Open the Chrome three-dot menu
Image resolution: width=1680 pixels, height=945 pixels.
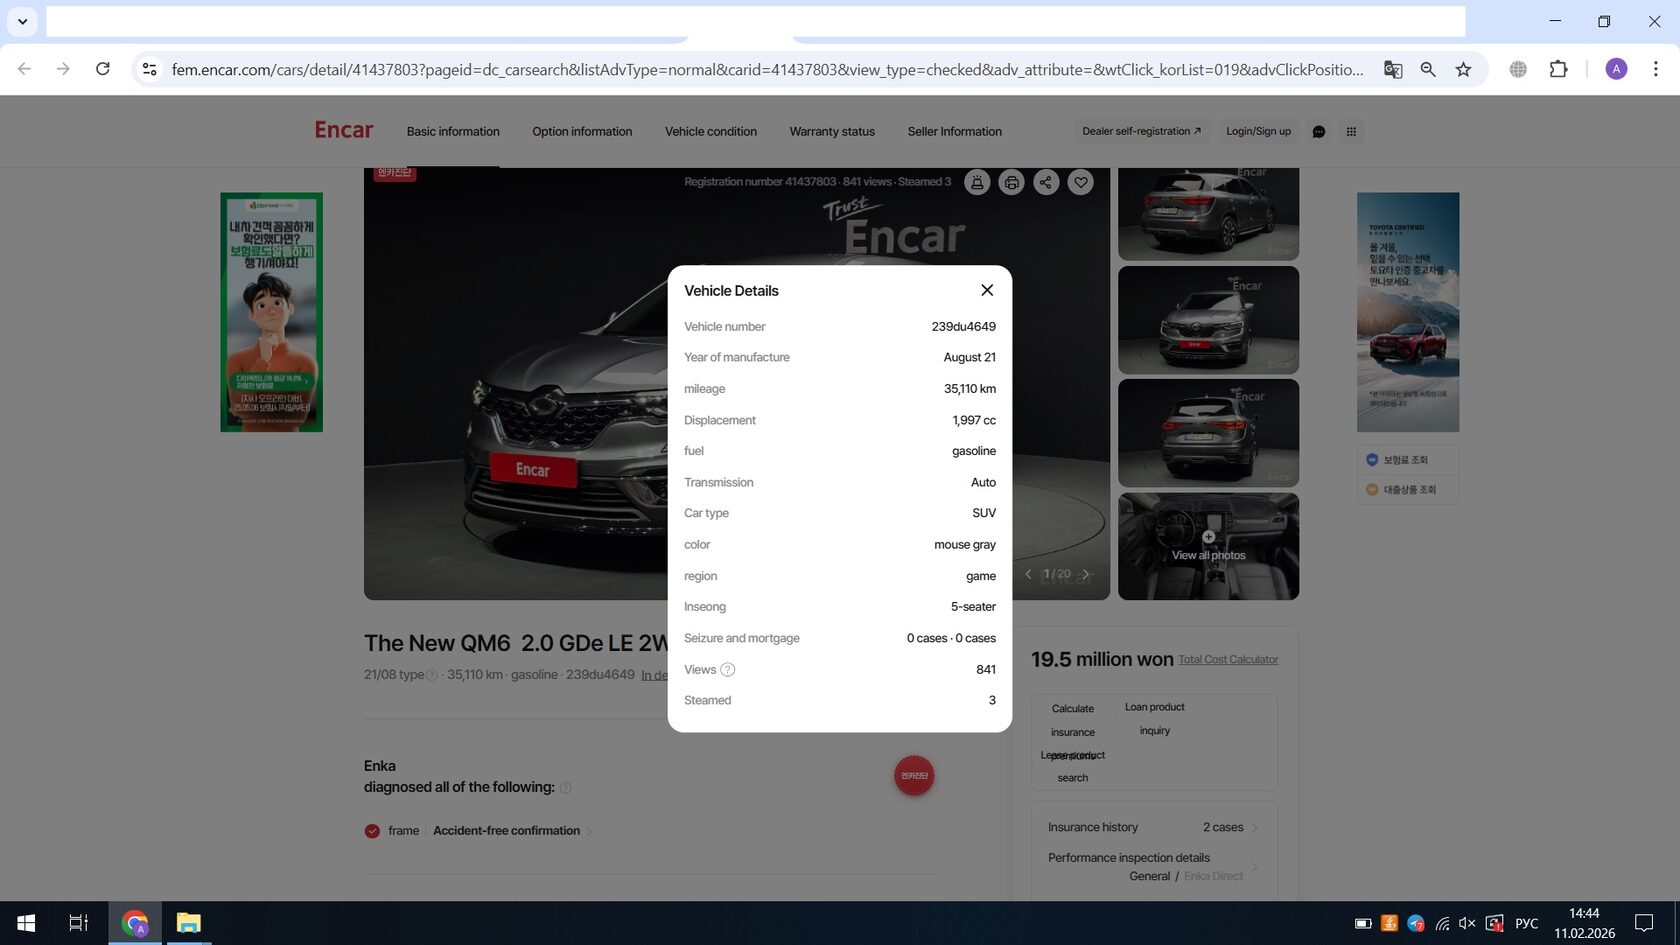1656,69
